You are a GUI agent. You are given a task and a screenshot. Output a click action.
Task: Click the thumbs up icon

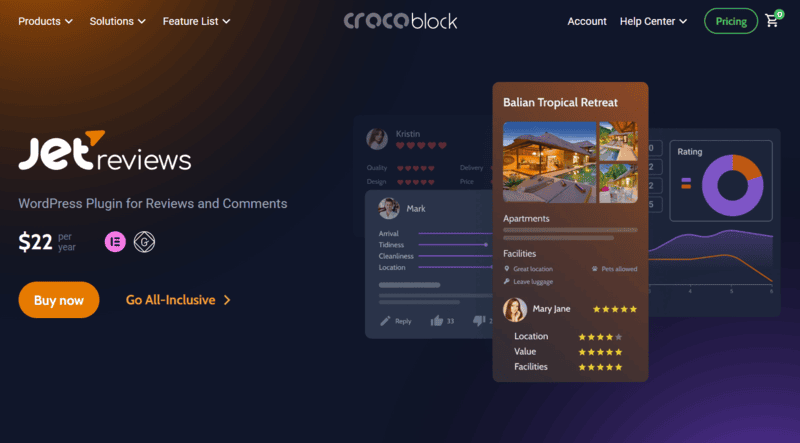(x=437, y=321)
